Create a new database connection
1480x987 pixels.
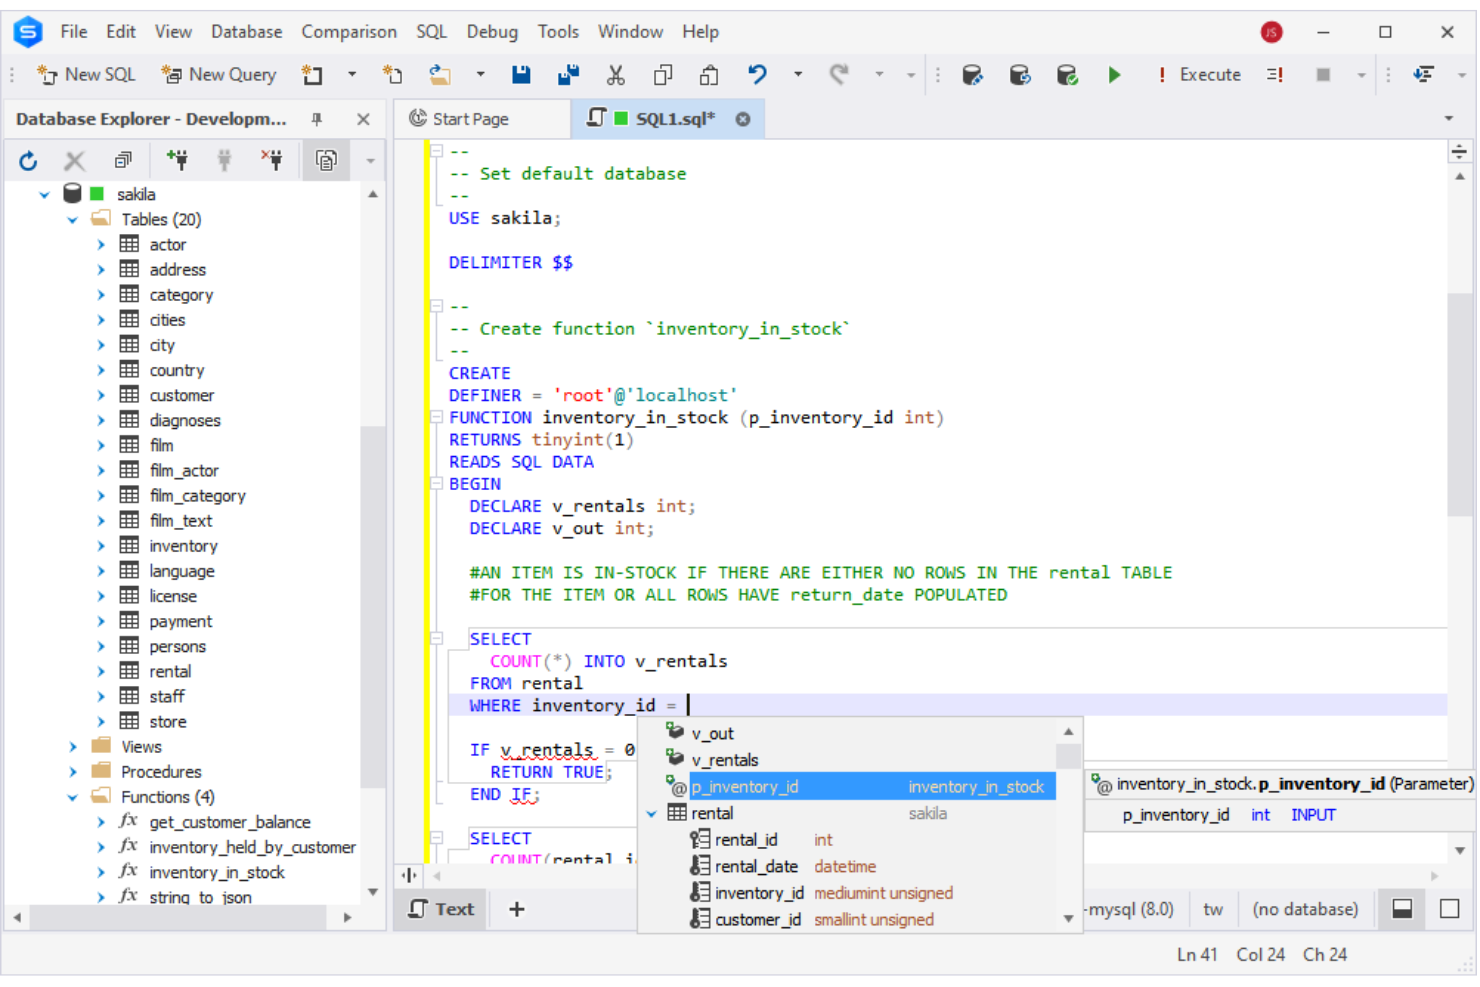pos(176,160)
